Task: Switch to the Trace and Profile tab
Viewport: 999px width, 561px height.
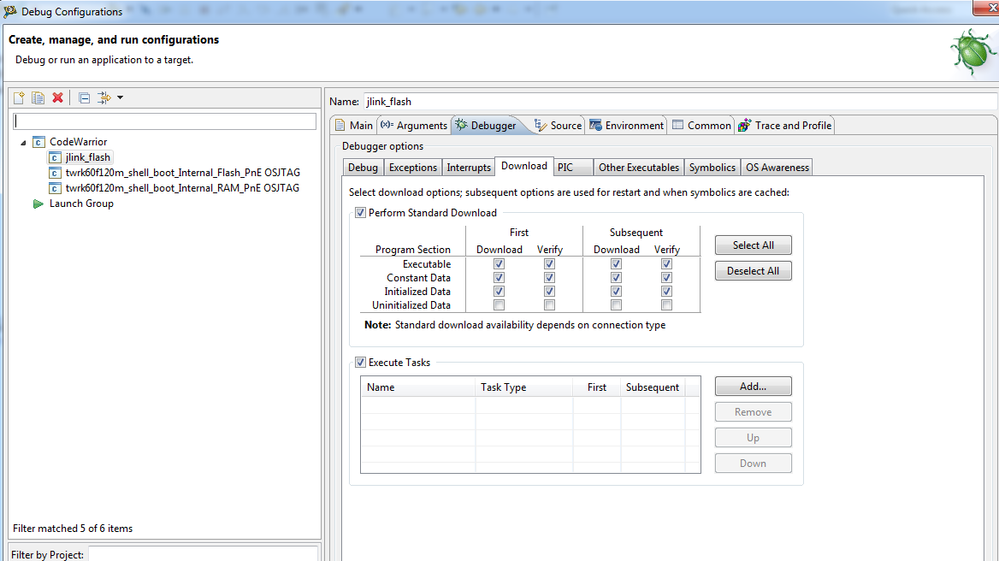Action: tap(785, 125)
